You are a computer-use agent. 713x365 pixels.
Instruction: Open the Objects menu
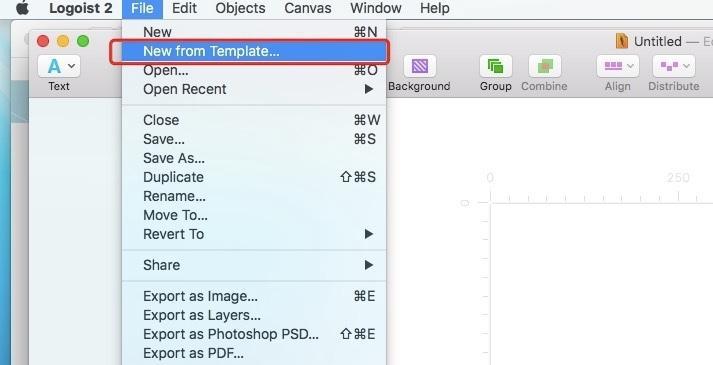click(240, 8)
